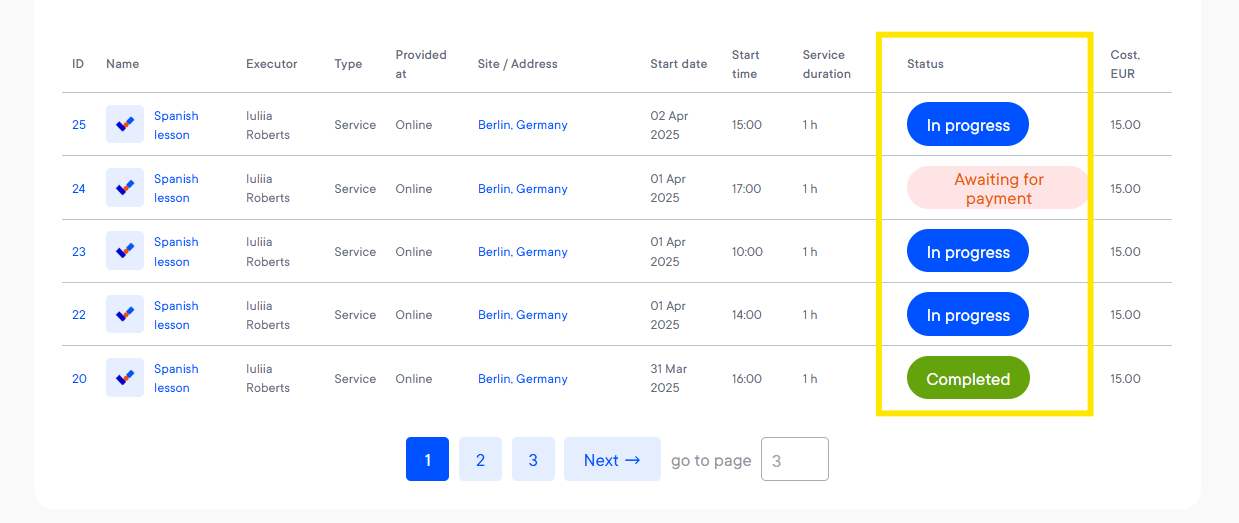Click the Next arrow pagination button
The width and height of the screenshot is (1239, 523).
pos(612,459)
